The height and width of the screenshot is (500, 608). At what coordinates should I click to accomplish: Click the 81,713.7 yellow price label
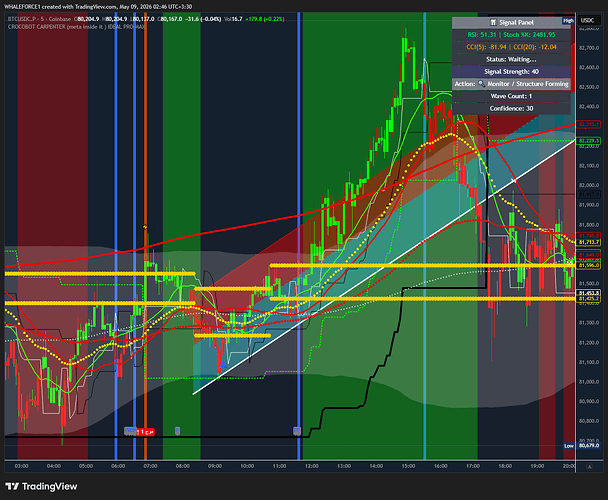point(589,242)
